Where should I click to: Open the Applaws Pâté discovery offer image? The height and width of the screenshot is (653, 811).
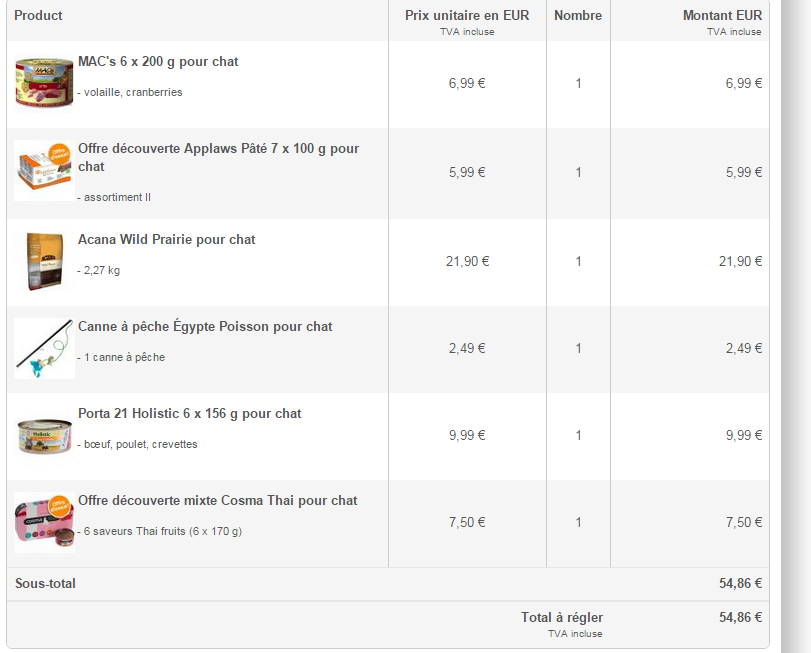[x=44, y=170]
